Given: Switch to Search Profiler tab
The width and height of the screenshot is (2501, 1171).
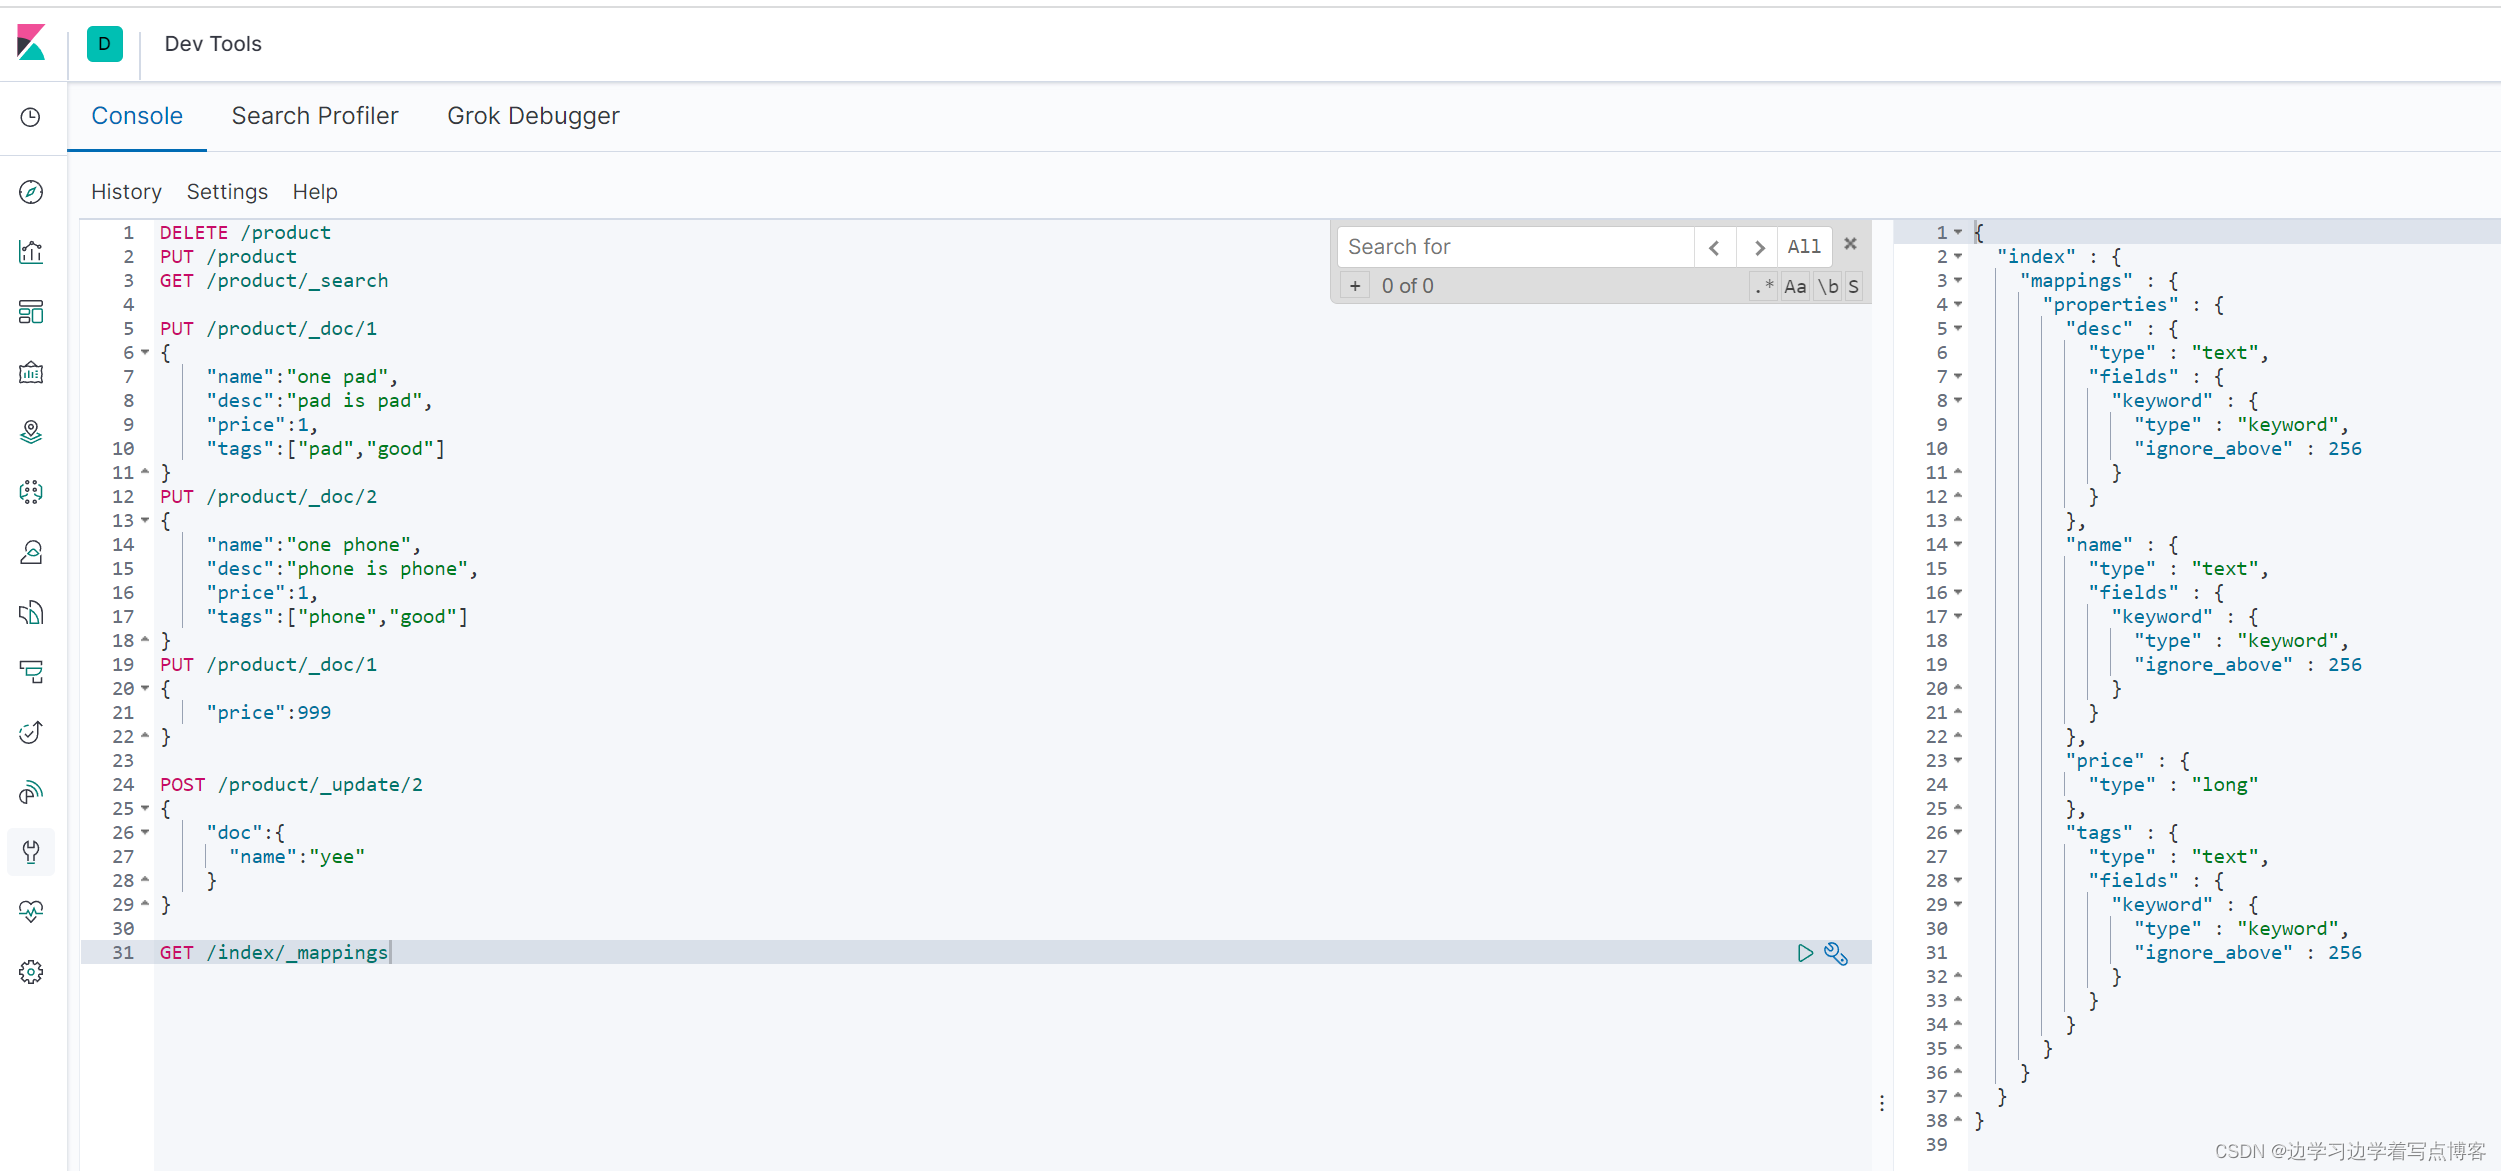Looking at the screenshot, I should tap(314, 115).
